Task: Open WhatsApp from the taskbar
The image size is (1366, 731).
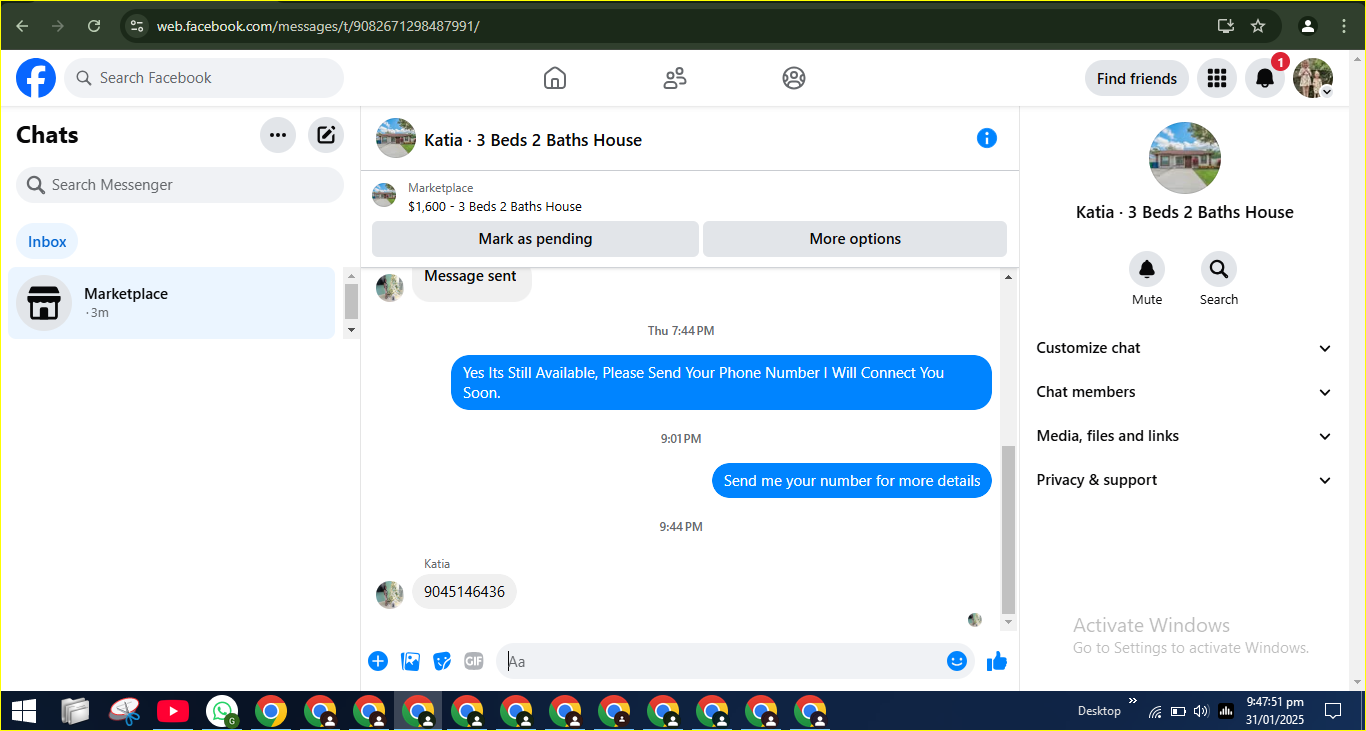Action: (x=222, y=711)
